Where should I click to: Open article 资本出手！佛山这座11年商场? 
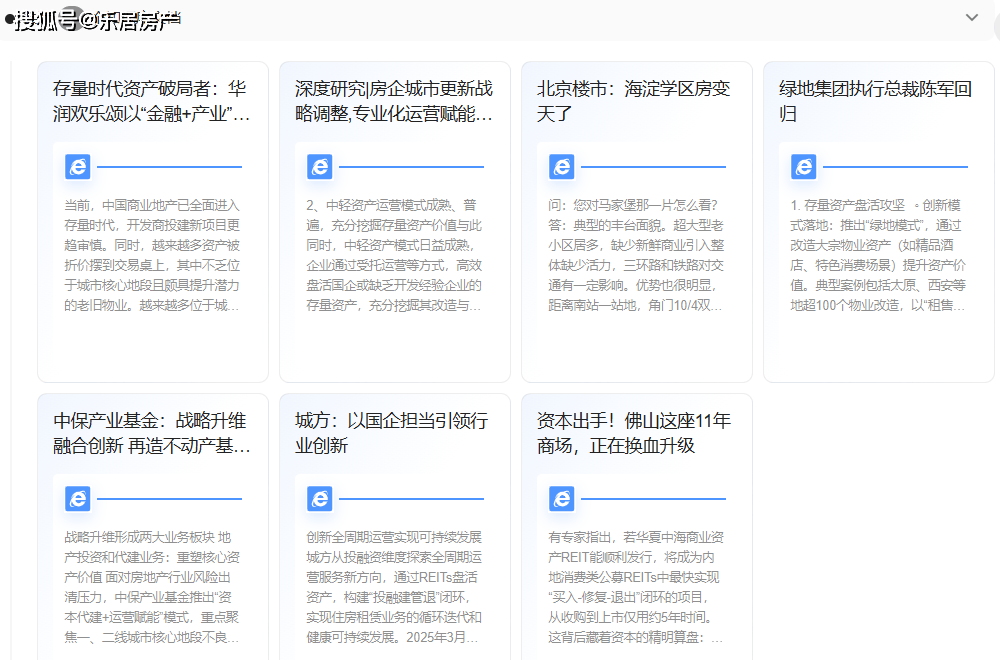[x=634, y=433]
